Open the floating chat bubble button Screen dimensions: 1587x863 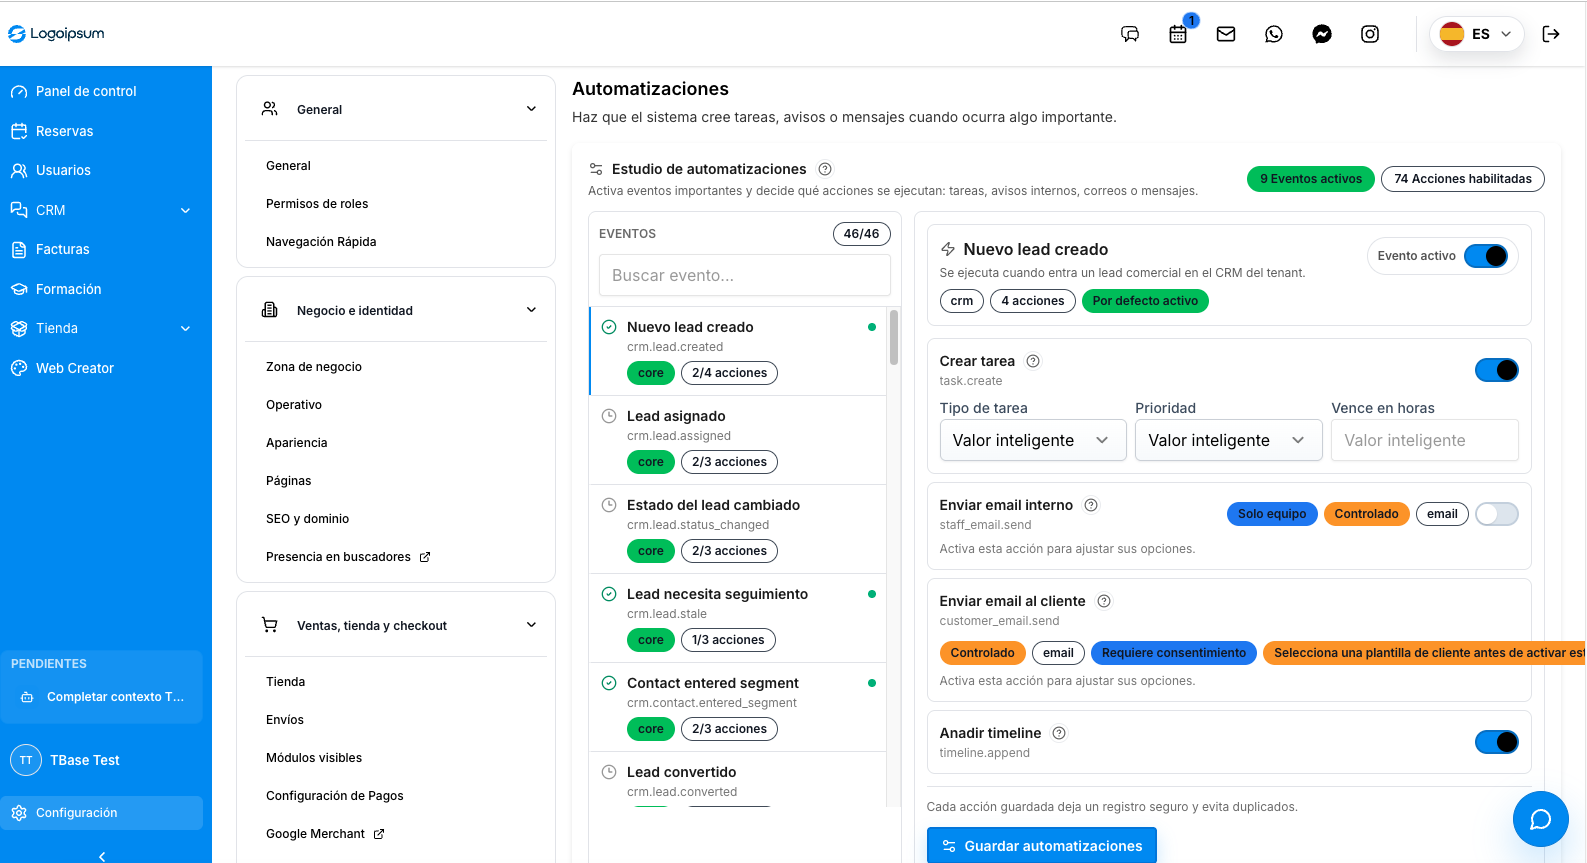tap(1541, 819)
